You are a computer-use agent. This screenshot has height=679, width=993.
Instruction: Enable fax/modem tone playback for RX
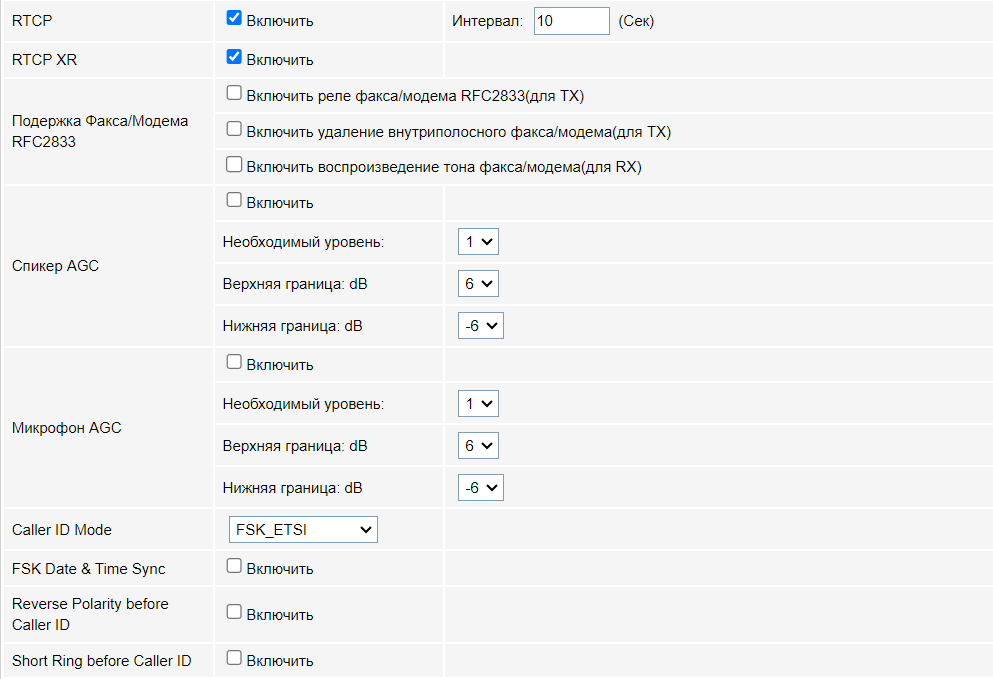point(235,165)
